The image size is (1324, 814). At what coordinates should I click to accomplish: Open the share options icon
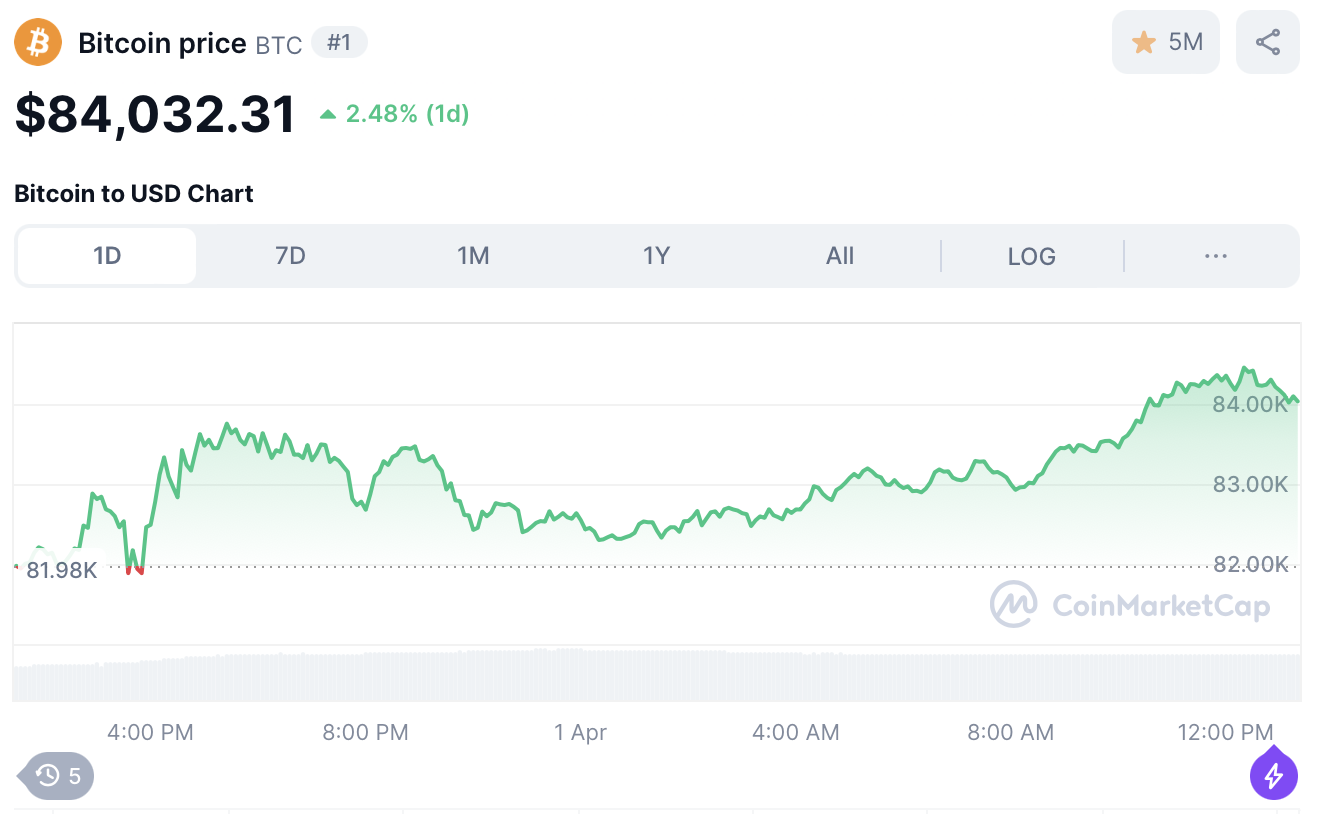pyautogui.click(x=1267, y=41)
